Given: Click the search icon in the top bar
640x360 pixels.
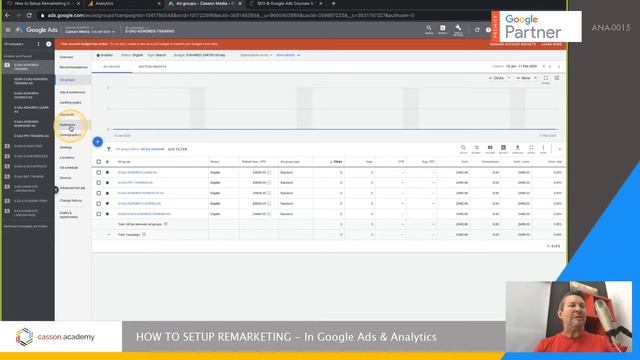Looking at the screenshot, I should 429,29.
